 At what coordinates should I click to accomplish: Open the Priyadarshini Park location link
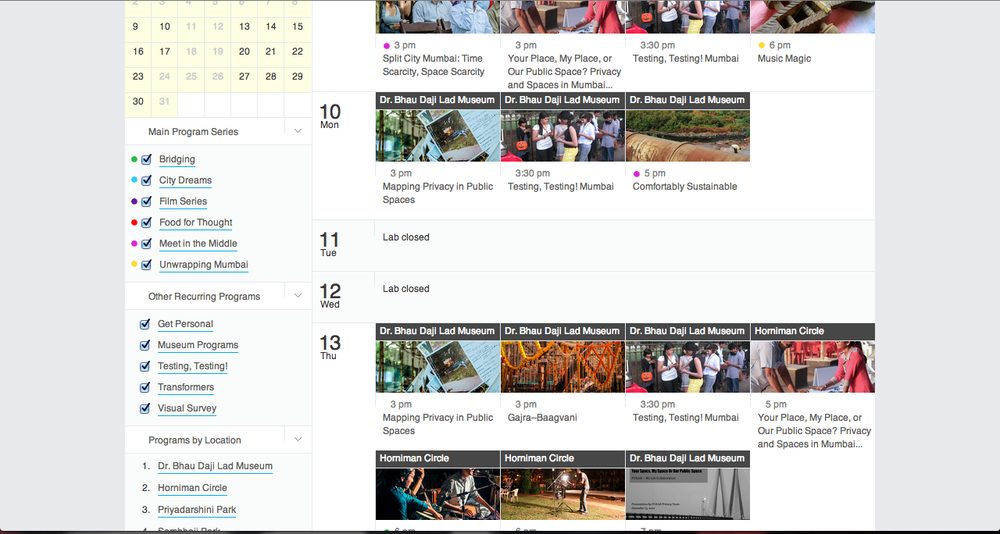pyautogui.click(x=197, y=510)
